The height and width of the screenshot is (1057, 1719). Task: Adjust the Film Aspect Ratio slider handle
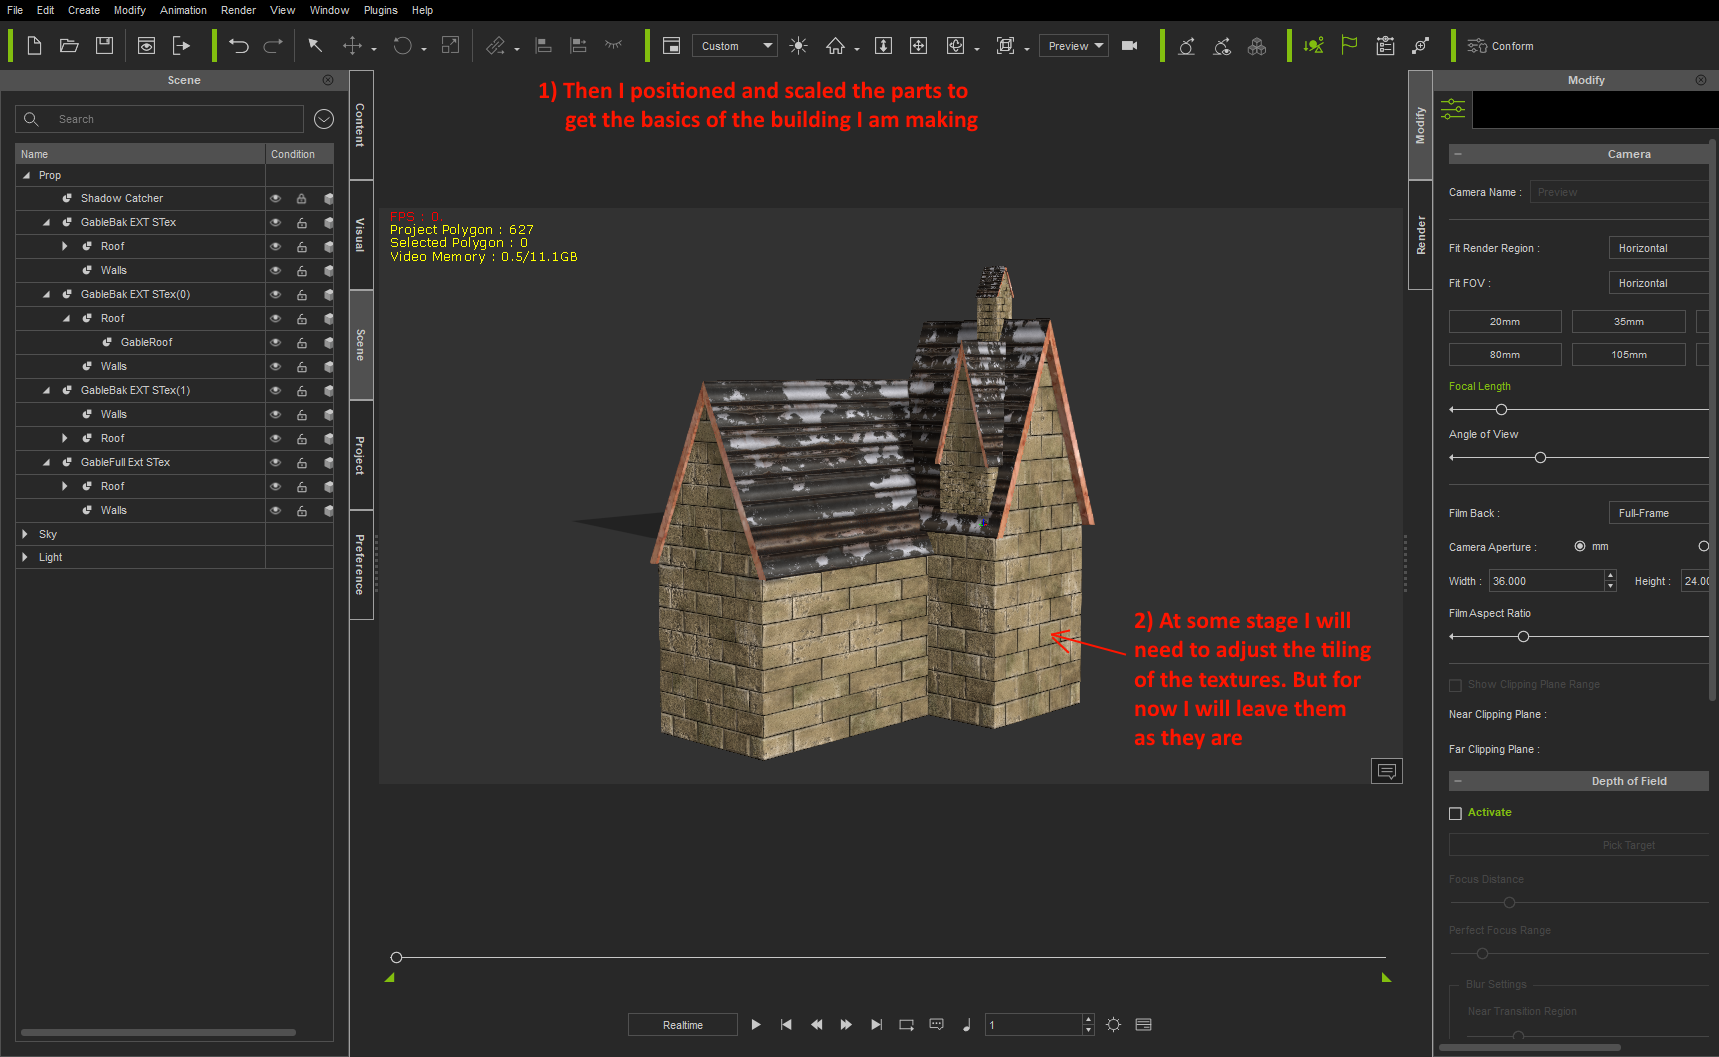pyautogui.click(x=1523, y=637)
